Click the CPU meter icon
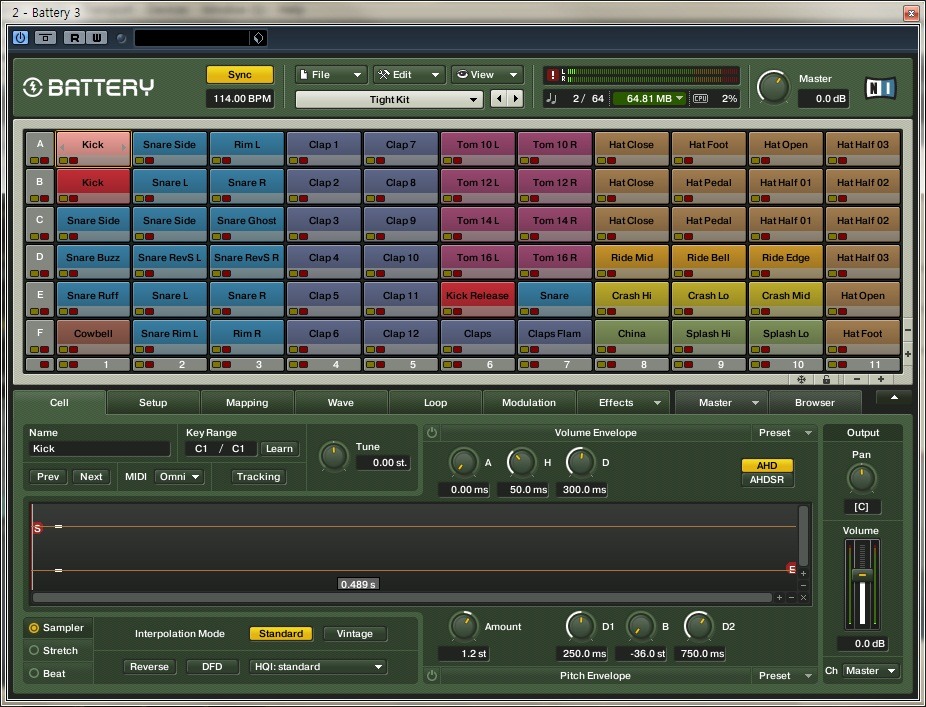 pos(700,99)
